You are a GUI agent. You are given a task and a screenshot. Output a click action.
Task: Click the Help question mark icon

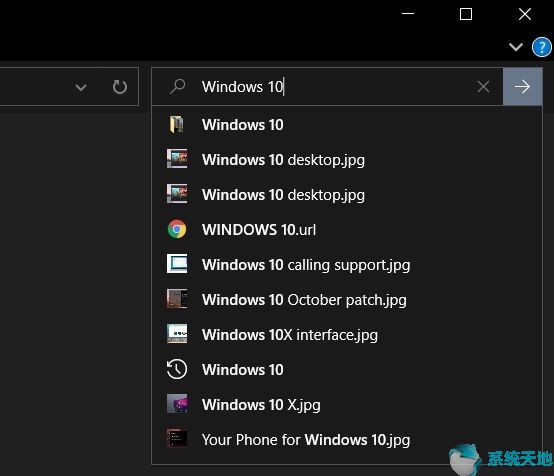pyautogui.click(x=542, y=47)
